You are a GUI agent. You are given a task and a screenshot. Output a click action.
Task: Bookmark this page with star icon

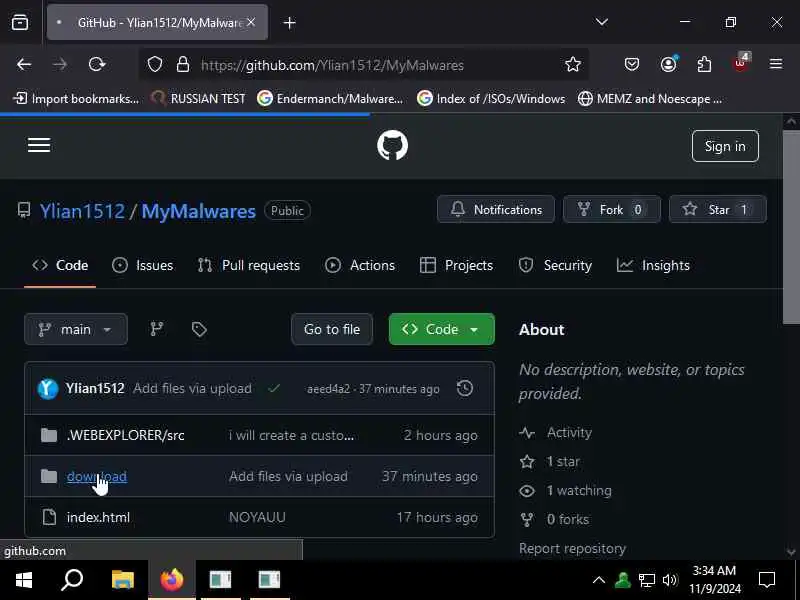click(x=572, y=64)
